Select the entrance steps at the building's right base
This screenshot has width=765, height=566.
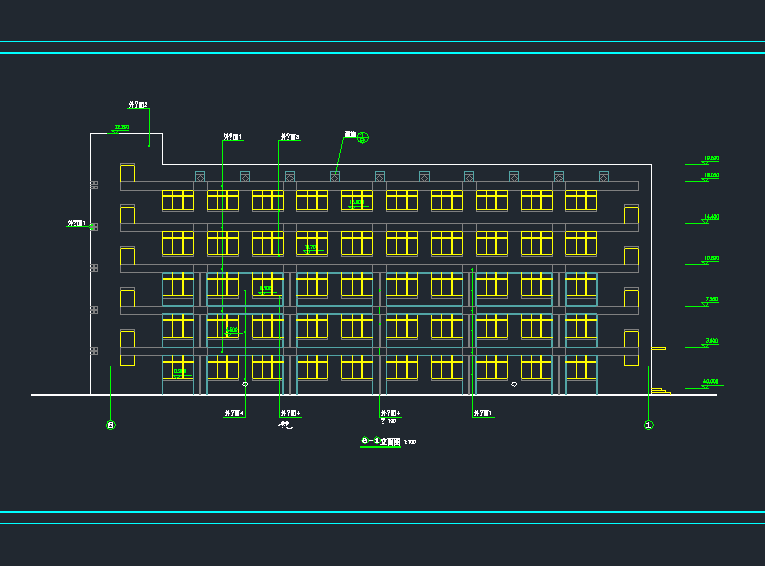tap(658, 389)
